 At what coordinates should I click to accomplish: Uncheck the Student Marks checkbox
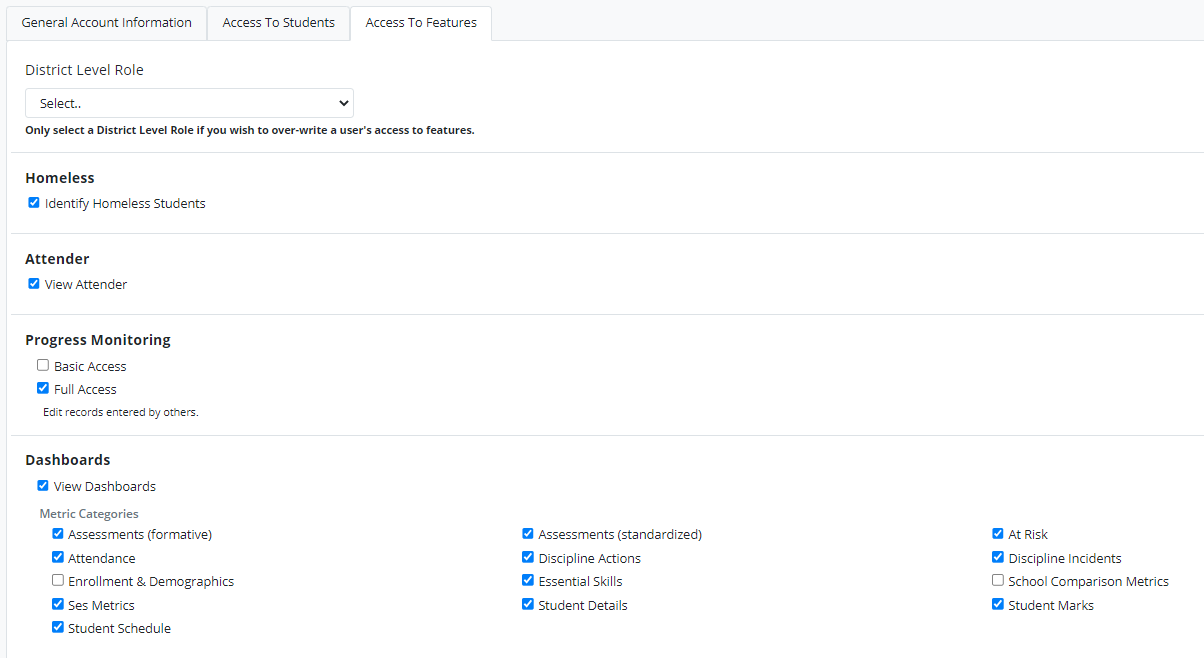point(998,605)
